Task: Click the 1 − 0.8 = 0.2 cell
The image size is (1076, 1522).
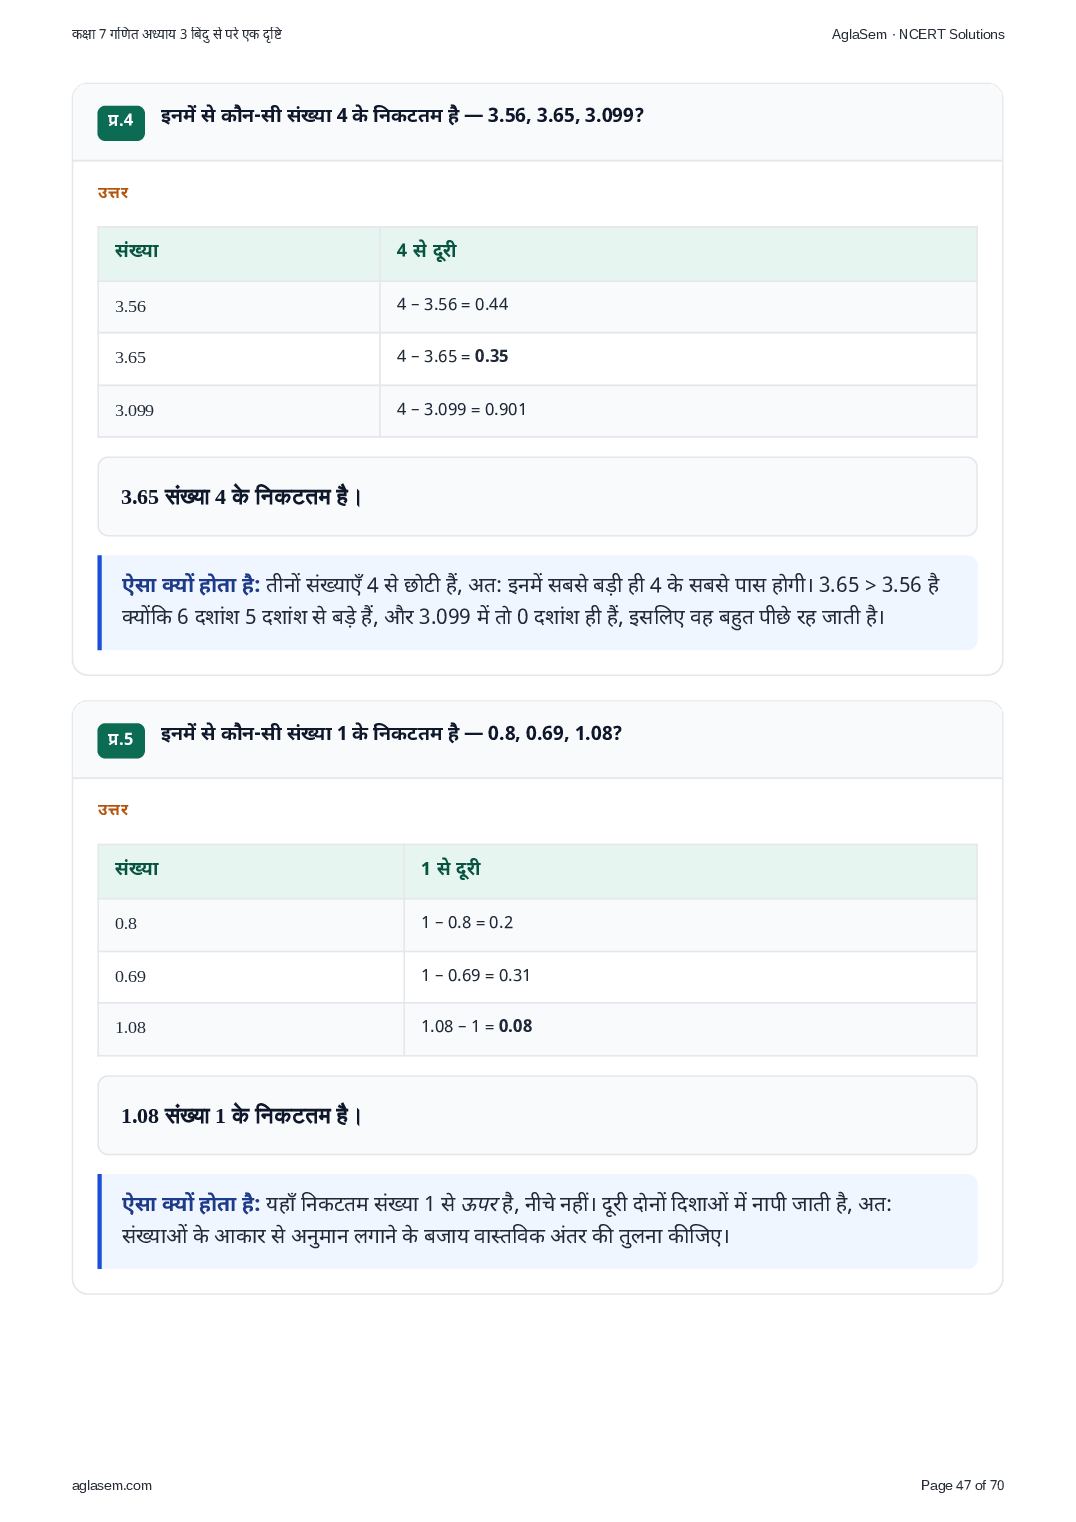Action: point(690,924)
